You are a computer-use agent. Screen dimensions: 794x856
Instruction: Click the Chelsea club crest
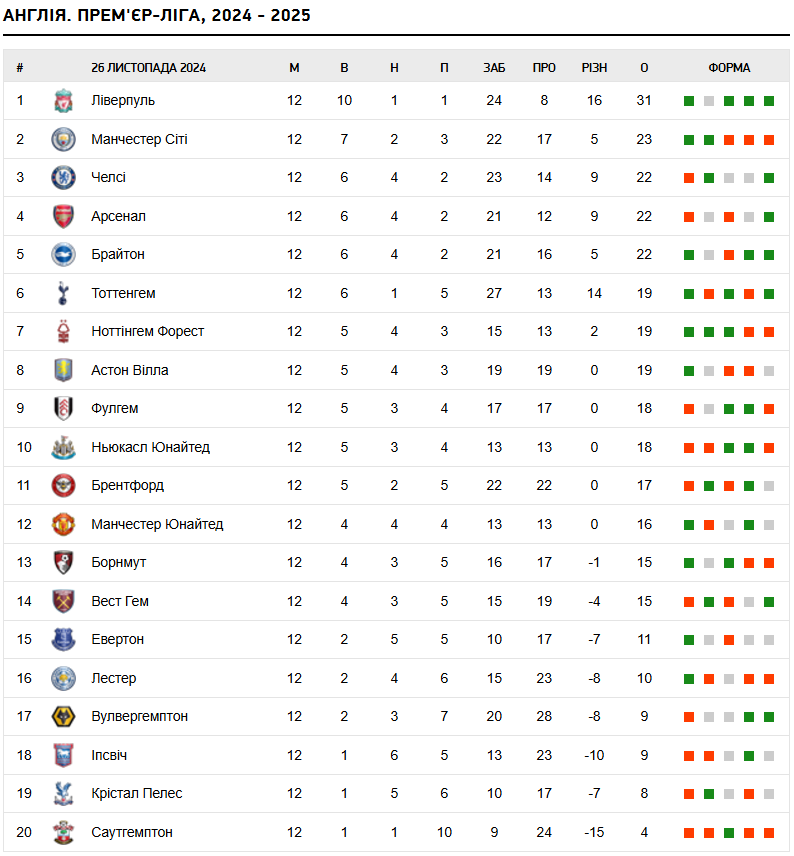click(x=63, y=177)
